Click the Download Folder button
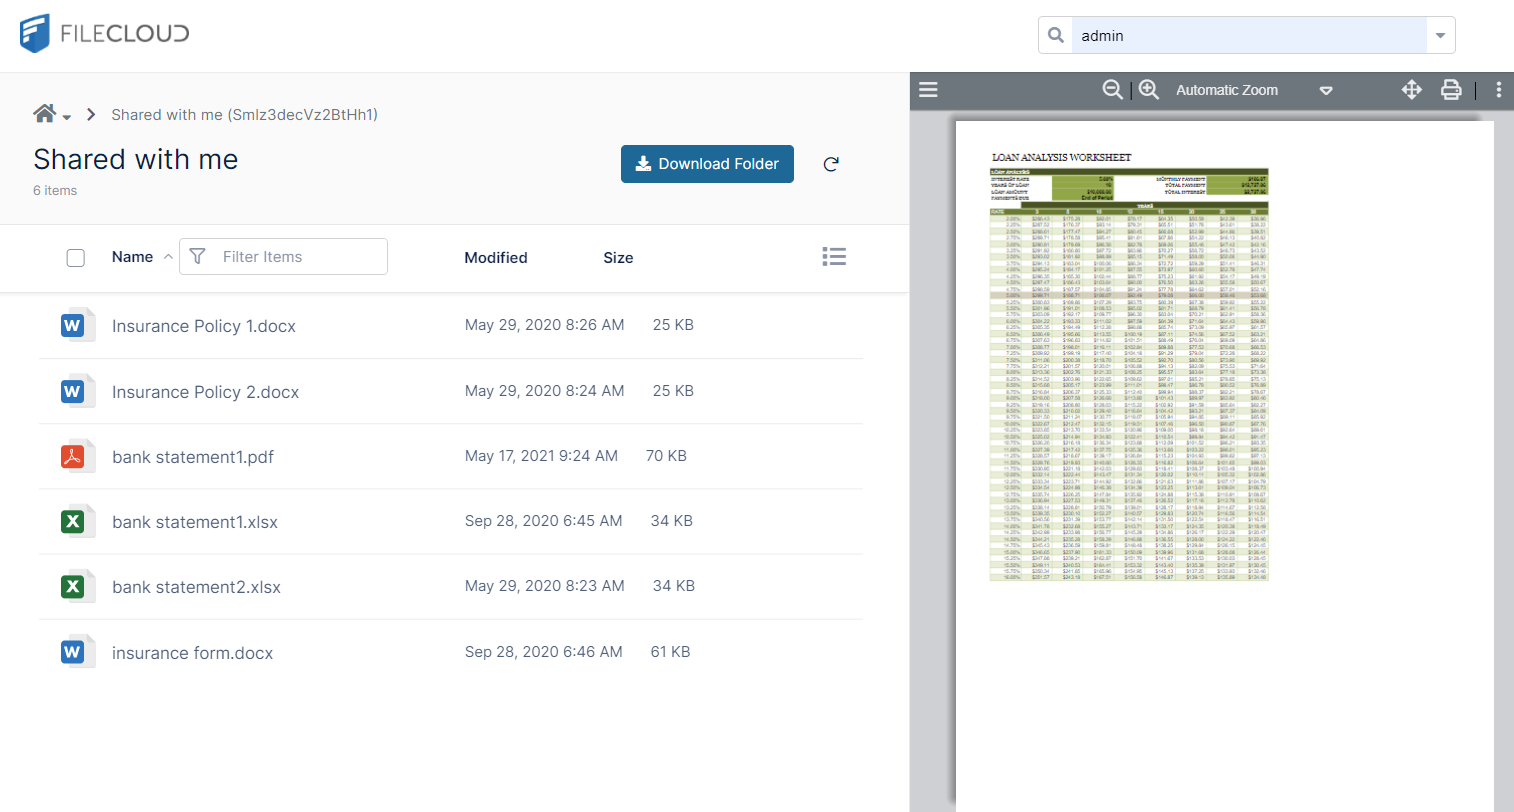 (707, 164)
